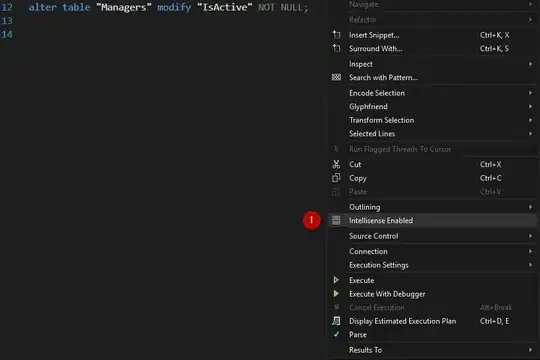
Task: Click the Surround With icon
Action: [336, 48]
